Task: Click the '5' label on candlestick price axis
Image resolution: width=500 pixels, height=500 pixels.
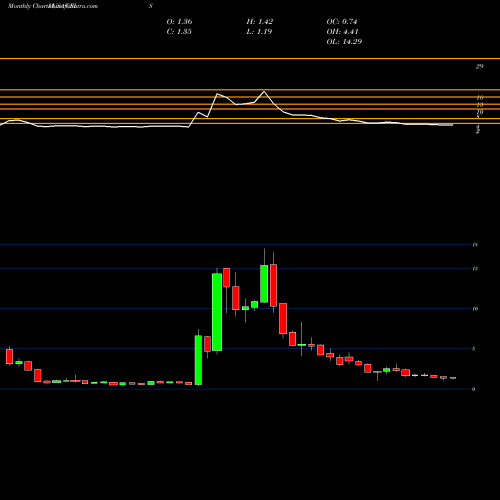Action: point(473,349)
